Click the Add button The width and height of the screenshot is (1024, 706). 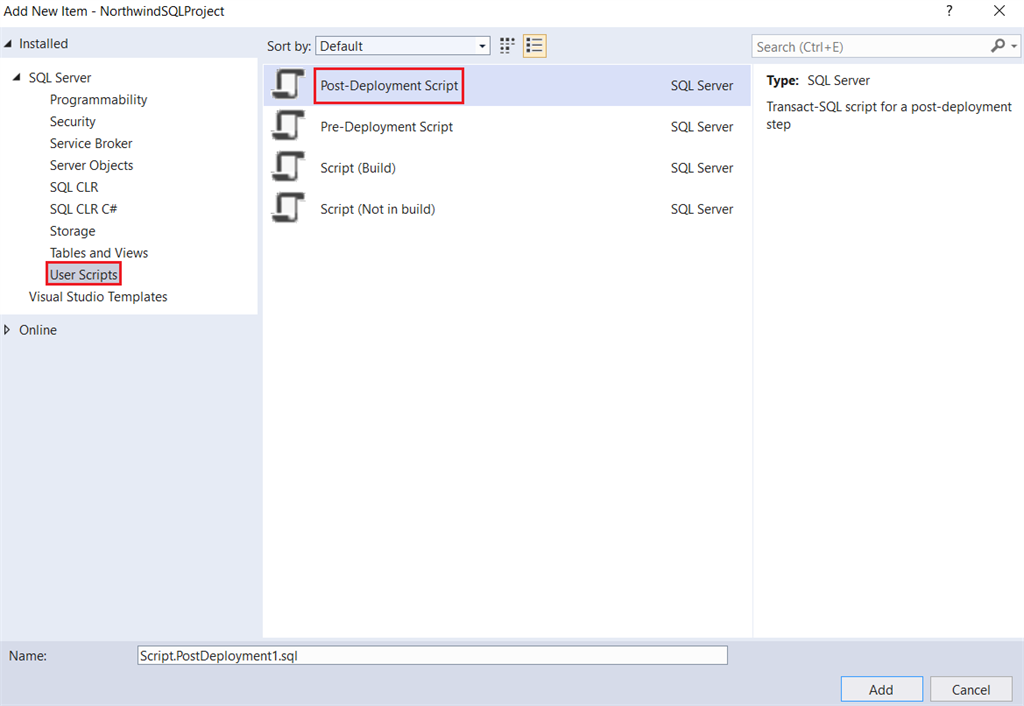(881, 689)
